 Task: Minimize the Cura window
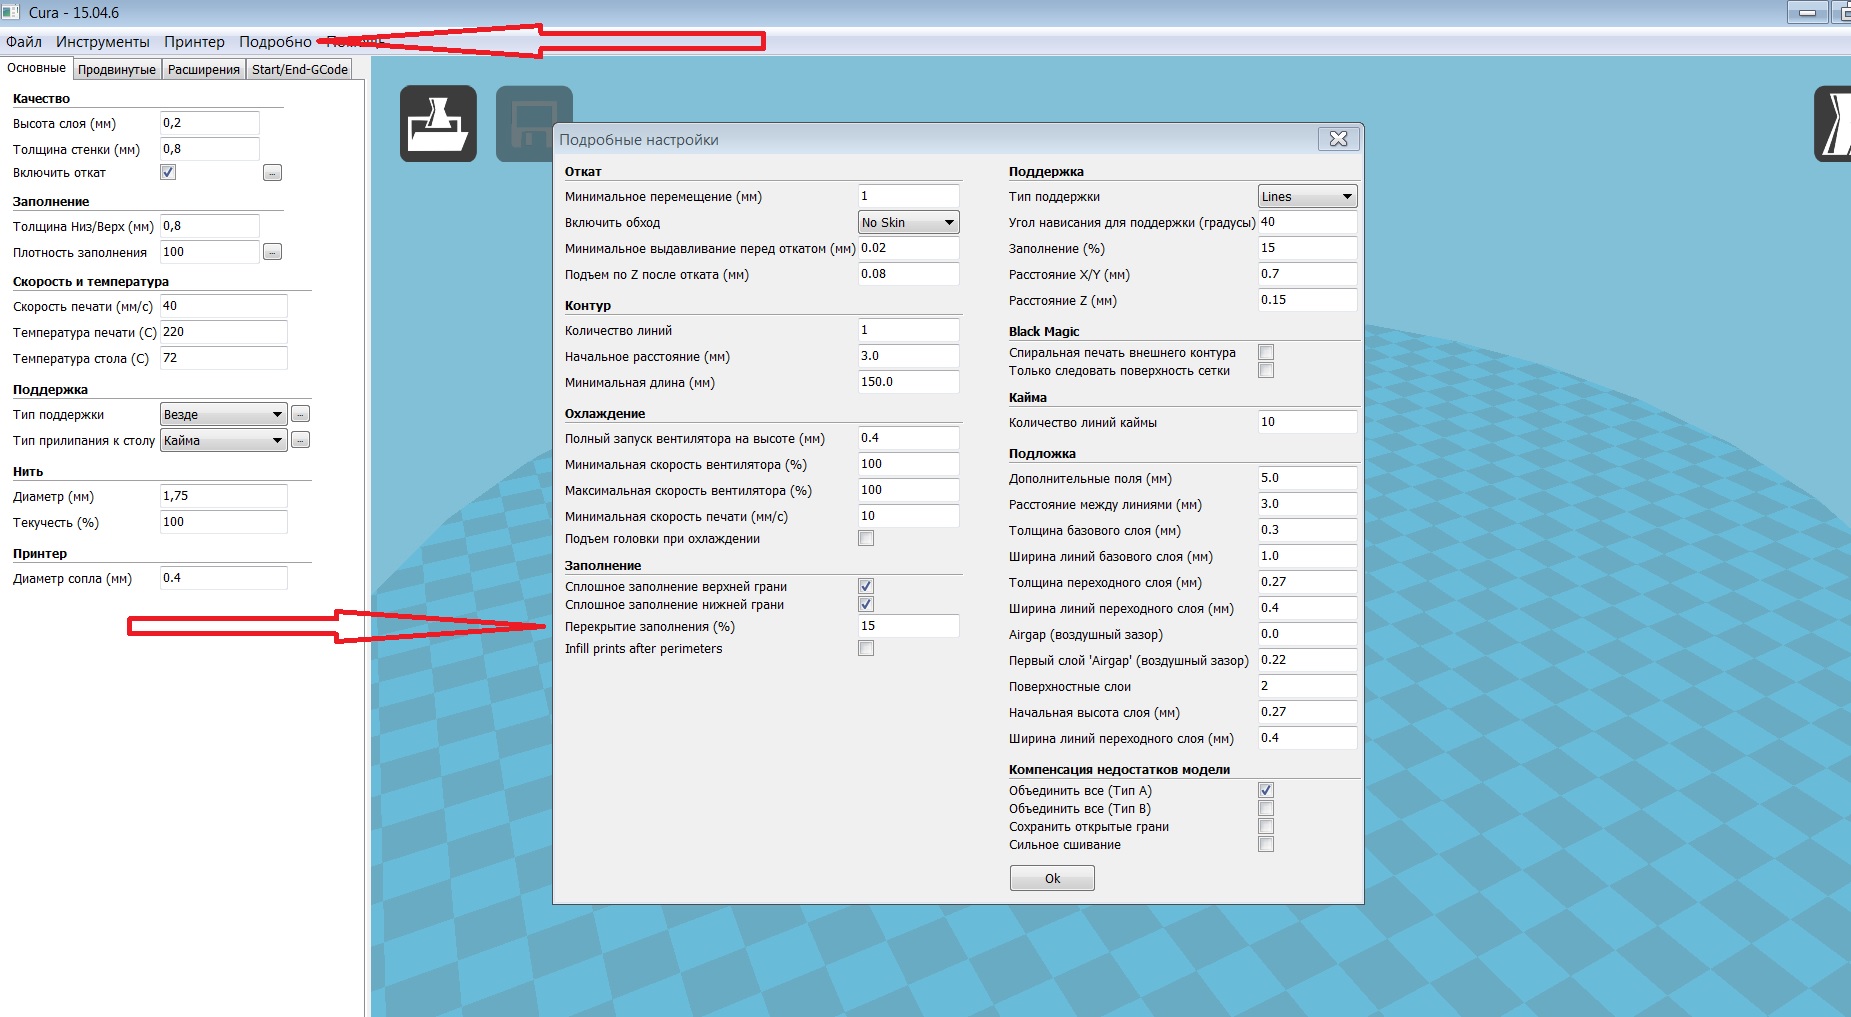(1807, 13)
